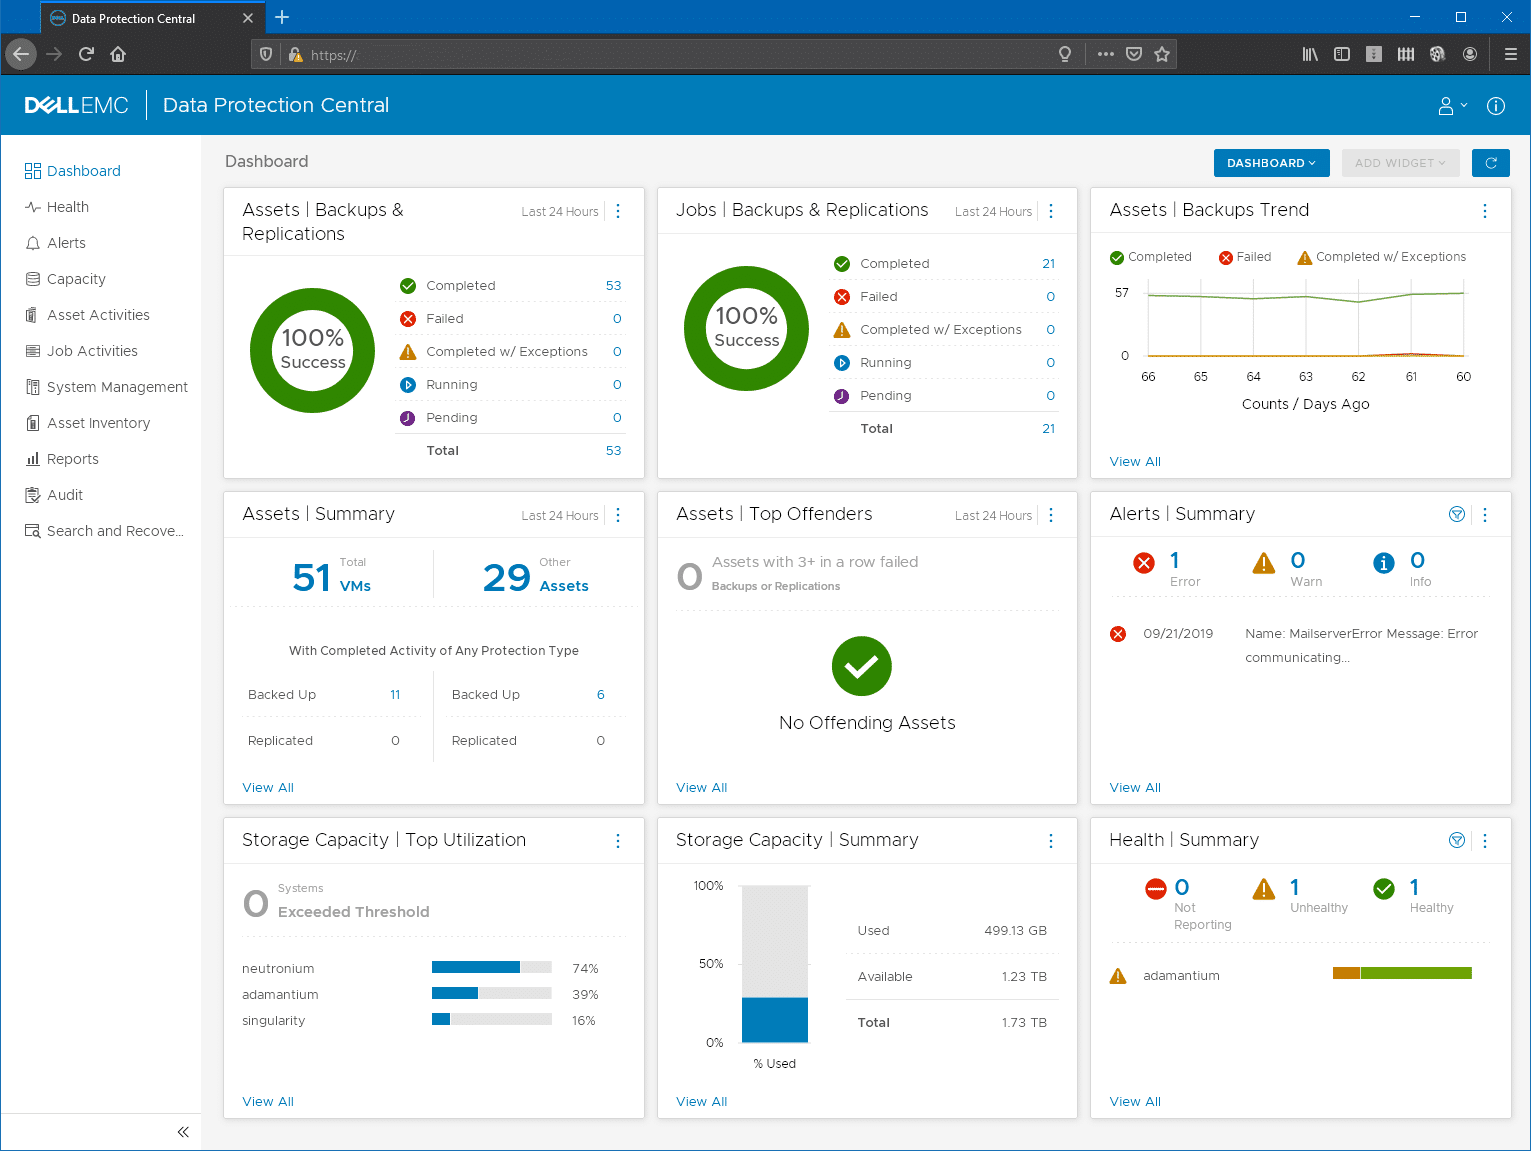Click the information icon in header
Image resolution: width=1531 pixels, height=1151 pixels.
tap(1496, 106)
